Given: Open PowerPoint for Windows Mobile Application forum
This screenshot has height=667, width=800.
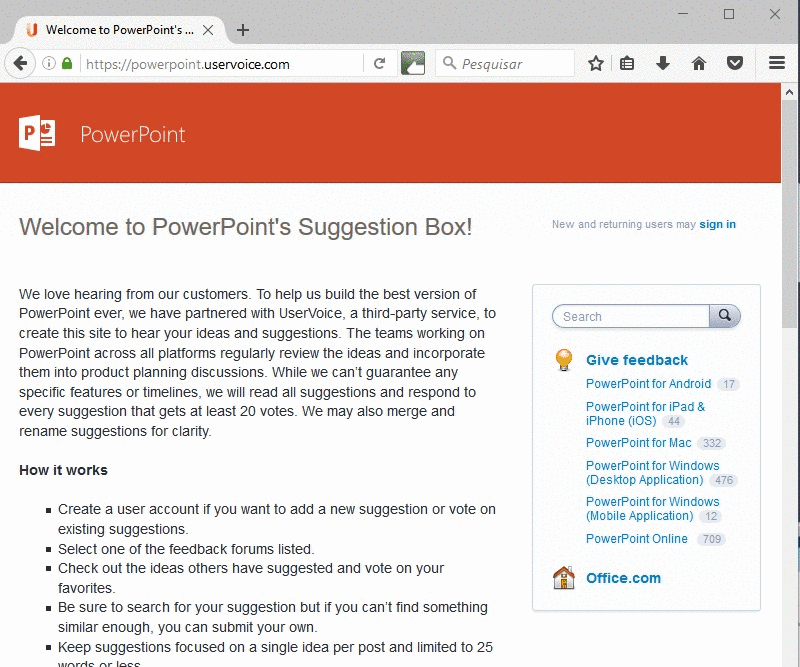Looking at the screenshot, I should (653, 509).
